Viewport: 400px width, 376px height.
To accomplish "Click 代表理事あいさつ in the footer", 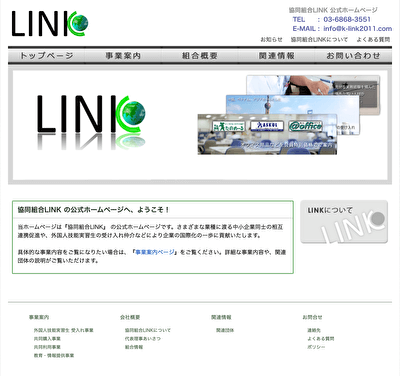I will coord(143,339).
